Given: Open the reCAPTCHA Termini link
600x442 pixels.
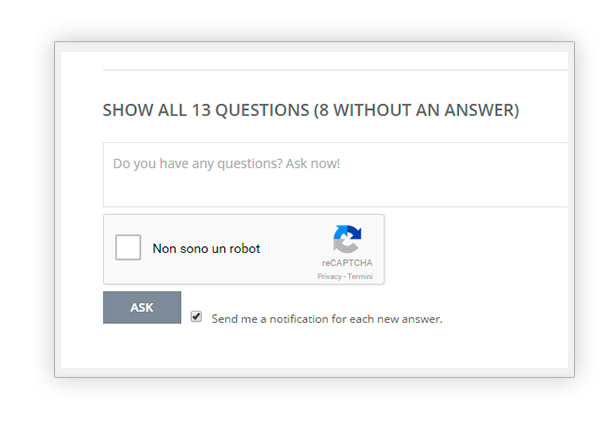Looking at the screenshot, I should [360, 276].
